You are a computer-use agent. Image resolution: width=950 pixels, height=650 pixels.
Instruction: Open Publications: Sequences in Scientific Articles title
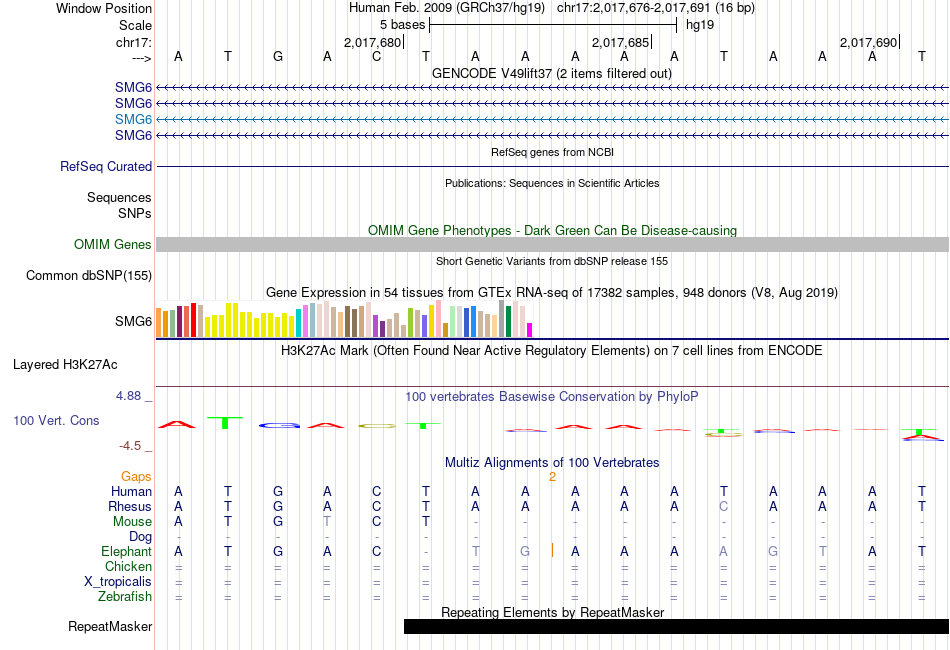[552, 183]
